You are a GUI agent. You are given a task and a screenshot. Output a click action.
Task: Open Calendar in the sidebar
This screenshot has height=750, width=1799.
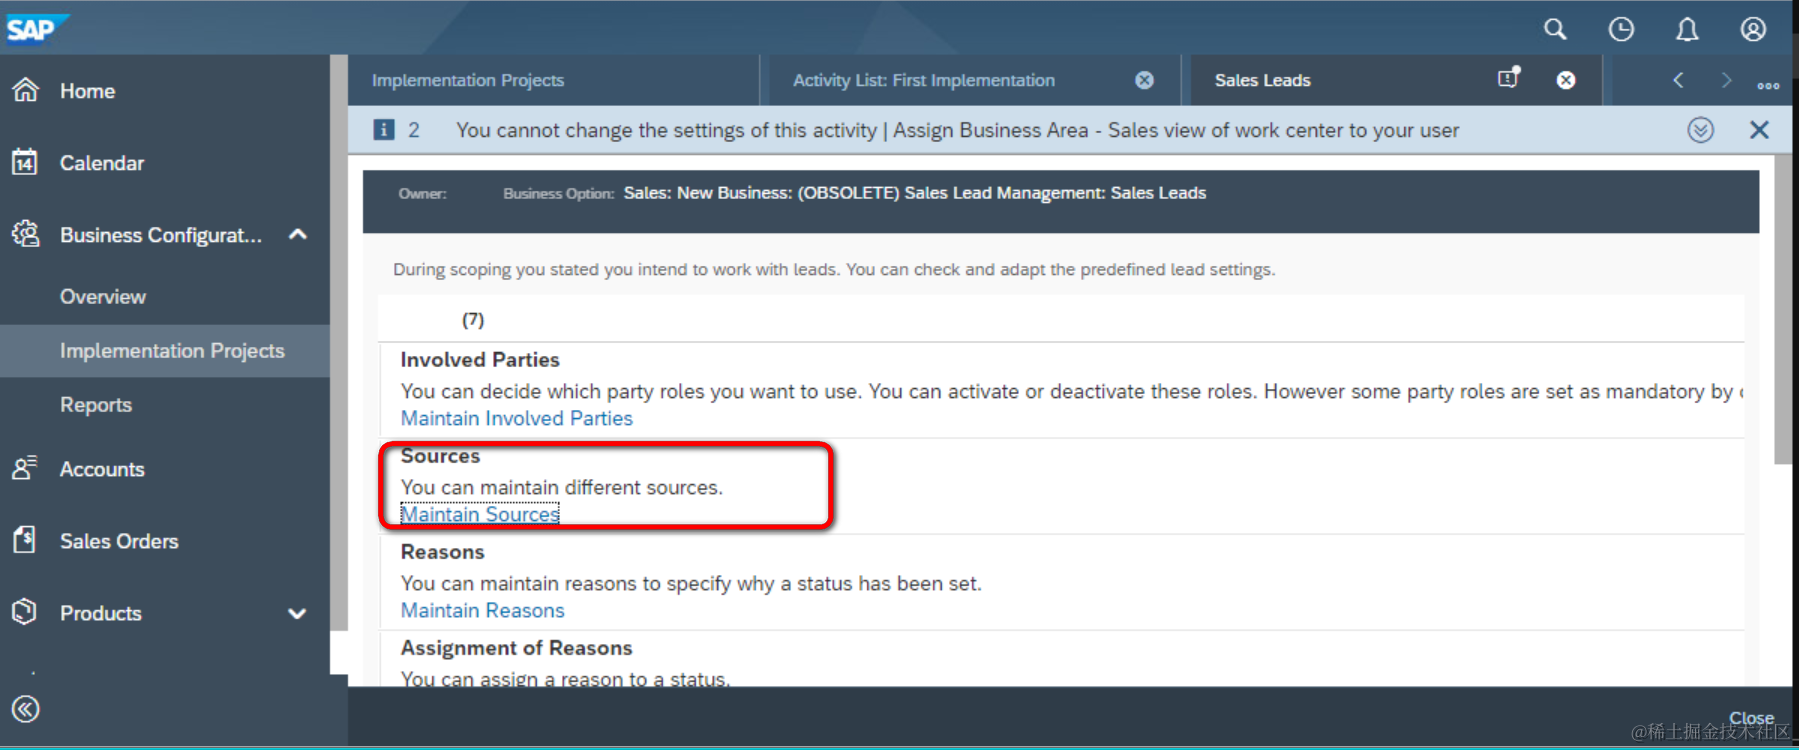point(102,163)
